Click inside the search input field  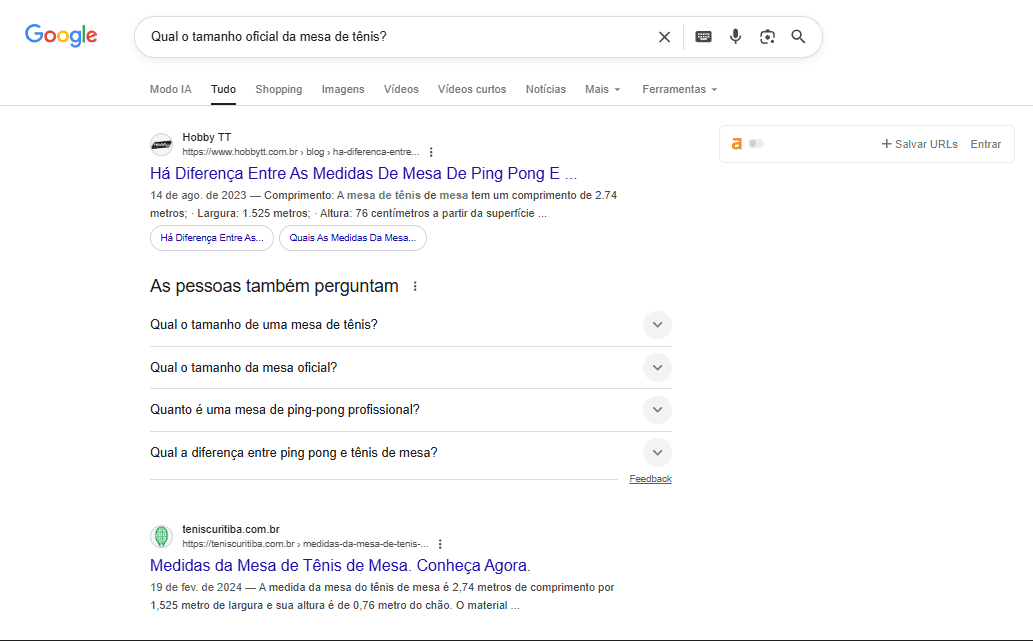[x=400, y=36]
